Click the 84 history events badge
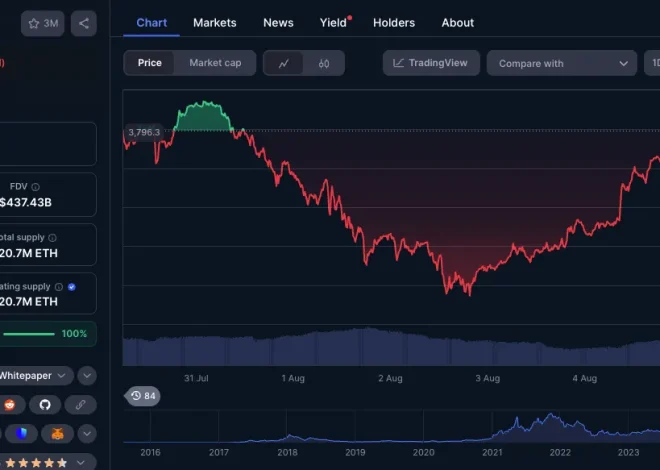Screen dimensions: 660x470 [143, 396]
